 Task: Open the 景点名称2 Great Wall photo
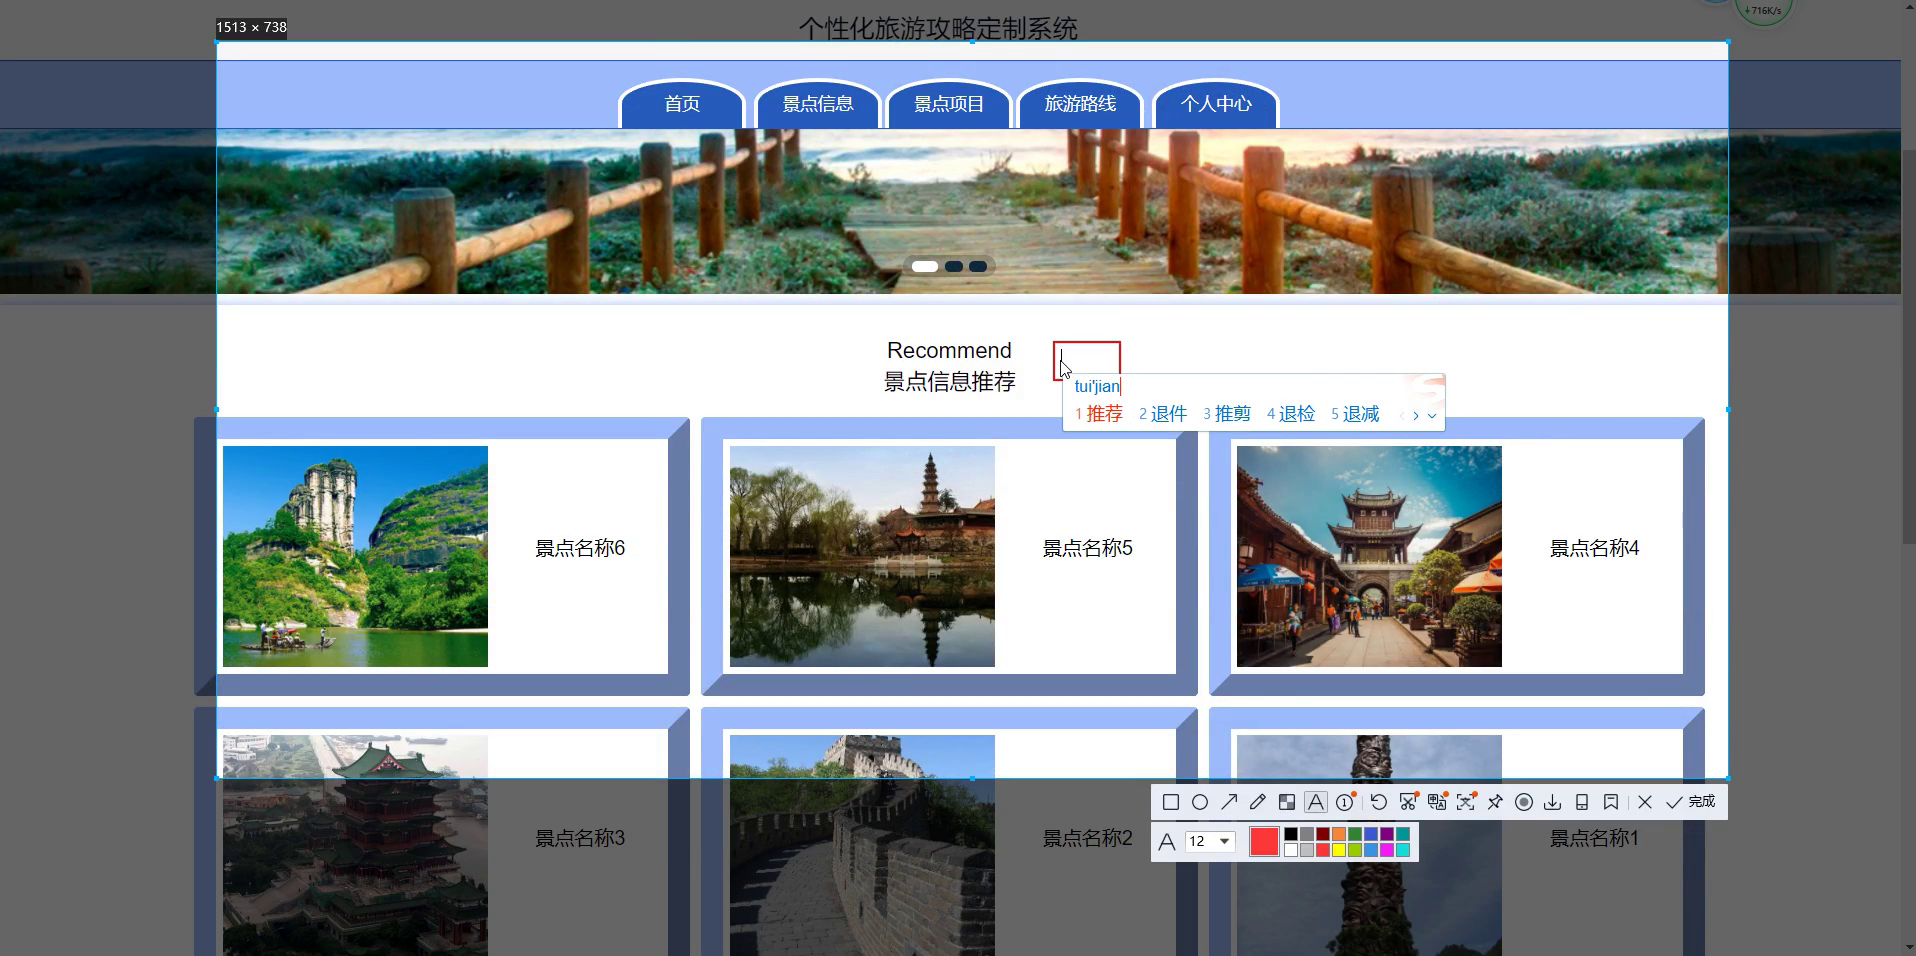tap(862, 845)
